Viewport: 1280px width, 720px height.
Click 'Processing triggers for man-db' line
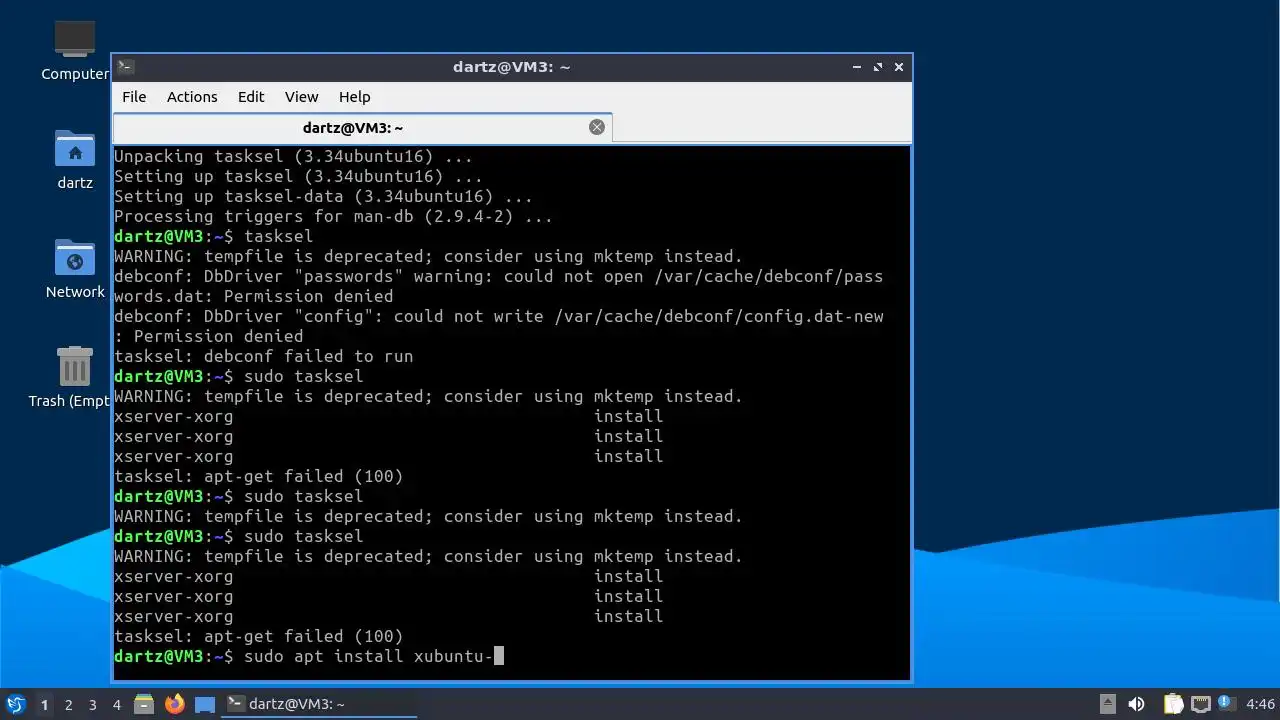[x=333, y=216]
